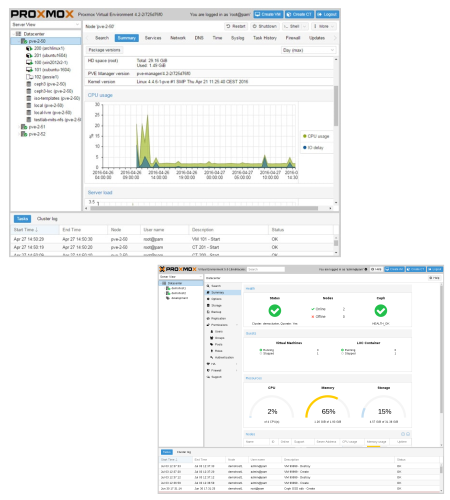Click storage icon of ceph3-lxc (pve-2-50)
The width and height of the screenshot is (450, 500).
pyautogui.click(x=29, y=91)
